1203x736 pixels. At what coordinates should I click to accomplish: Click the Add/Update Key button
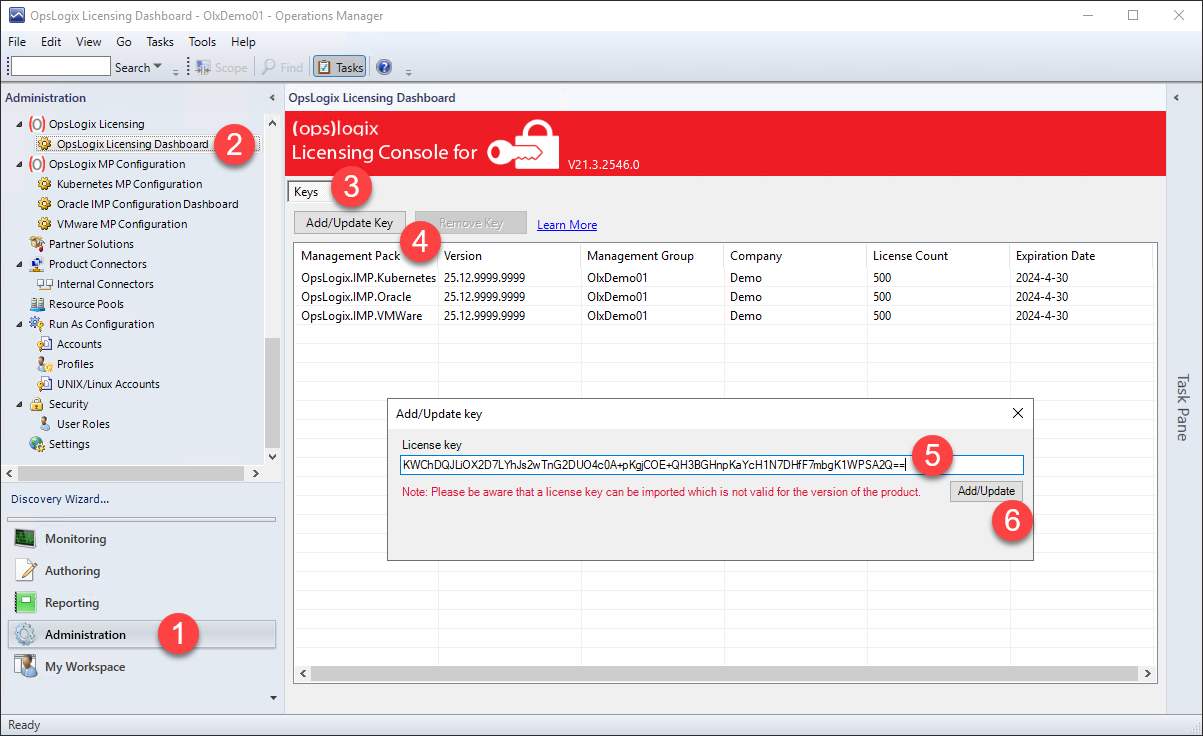coord(350,223)
